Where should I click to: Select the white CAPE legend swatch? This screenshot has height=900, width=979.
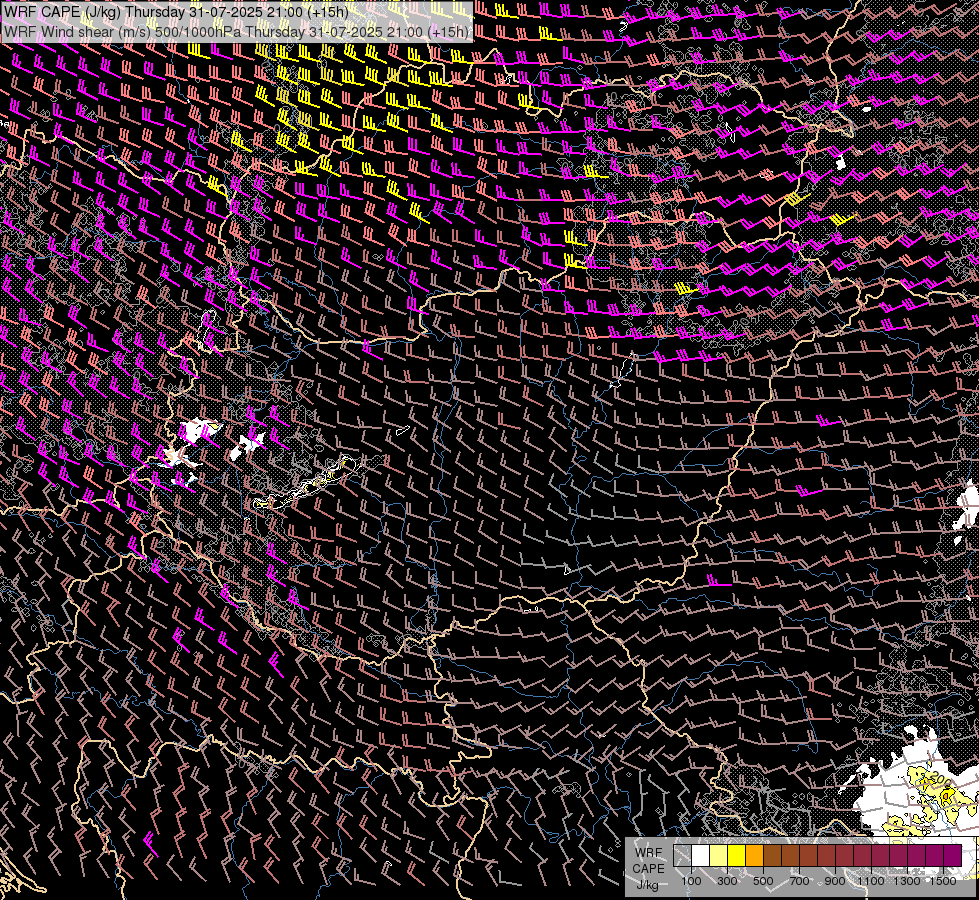[701, 855]
